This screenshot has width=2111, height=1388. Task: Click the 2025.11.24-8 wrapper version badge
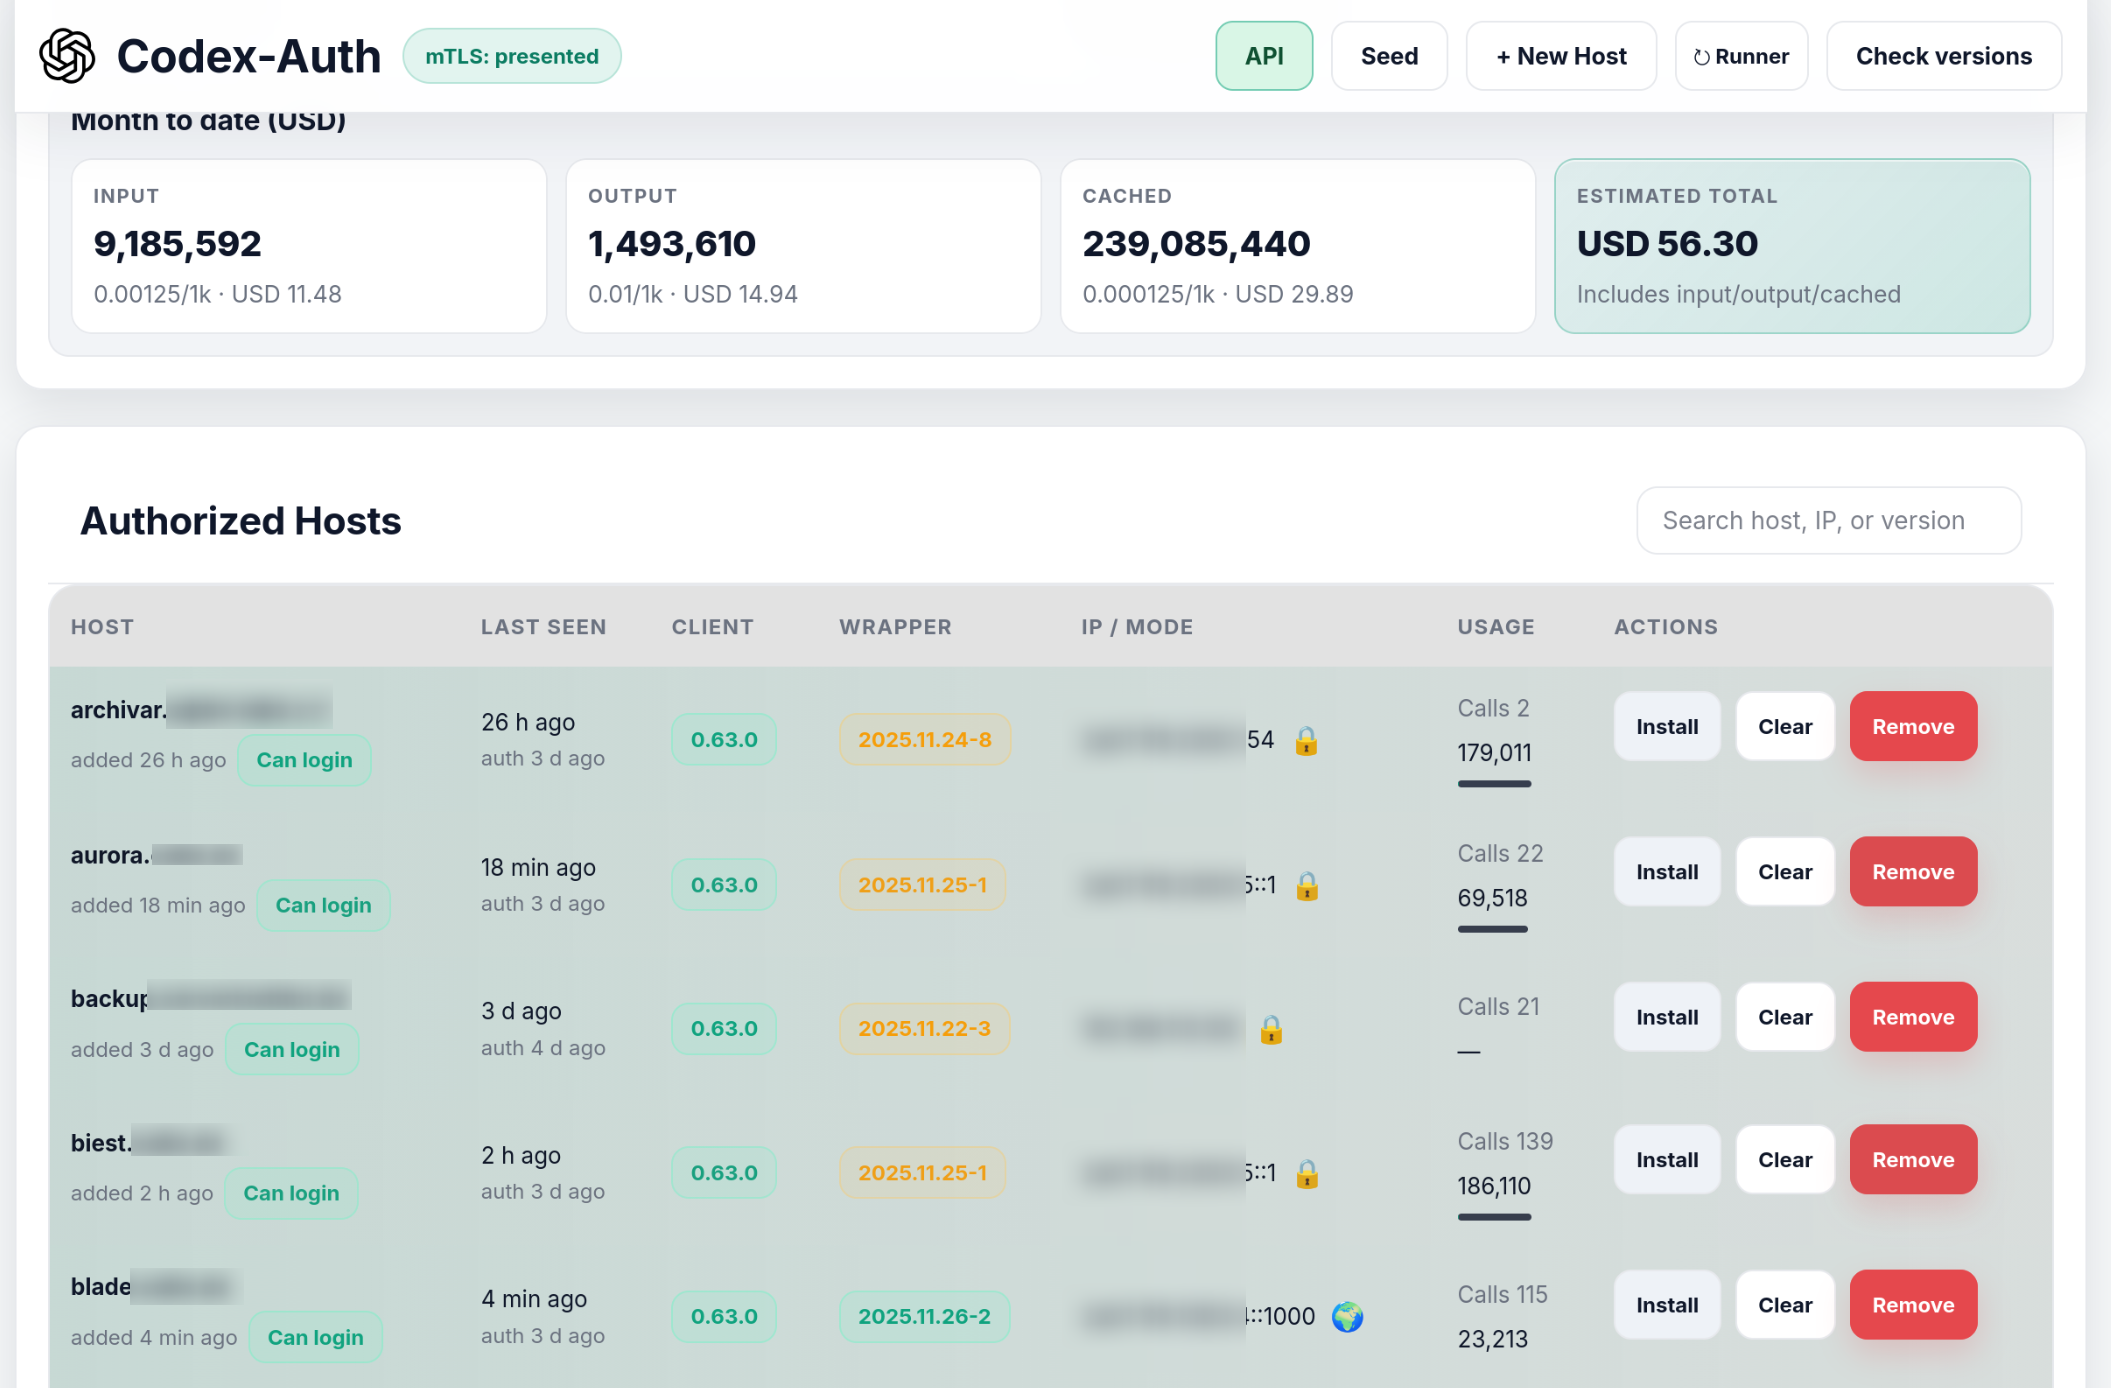[x=924, y=740]
